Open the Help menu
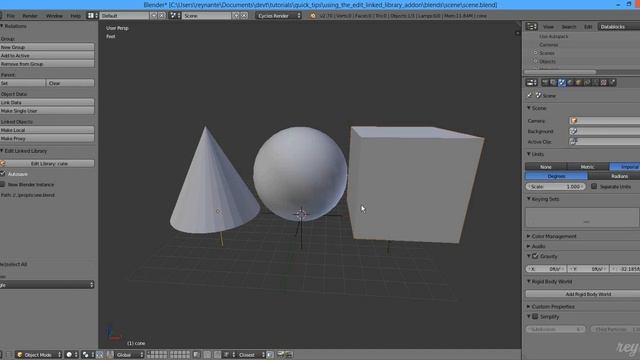The height and width of the screenshot is (360, 640). click(x=76, y=16)
